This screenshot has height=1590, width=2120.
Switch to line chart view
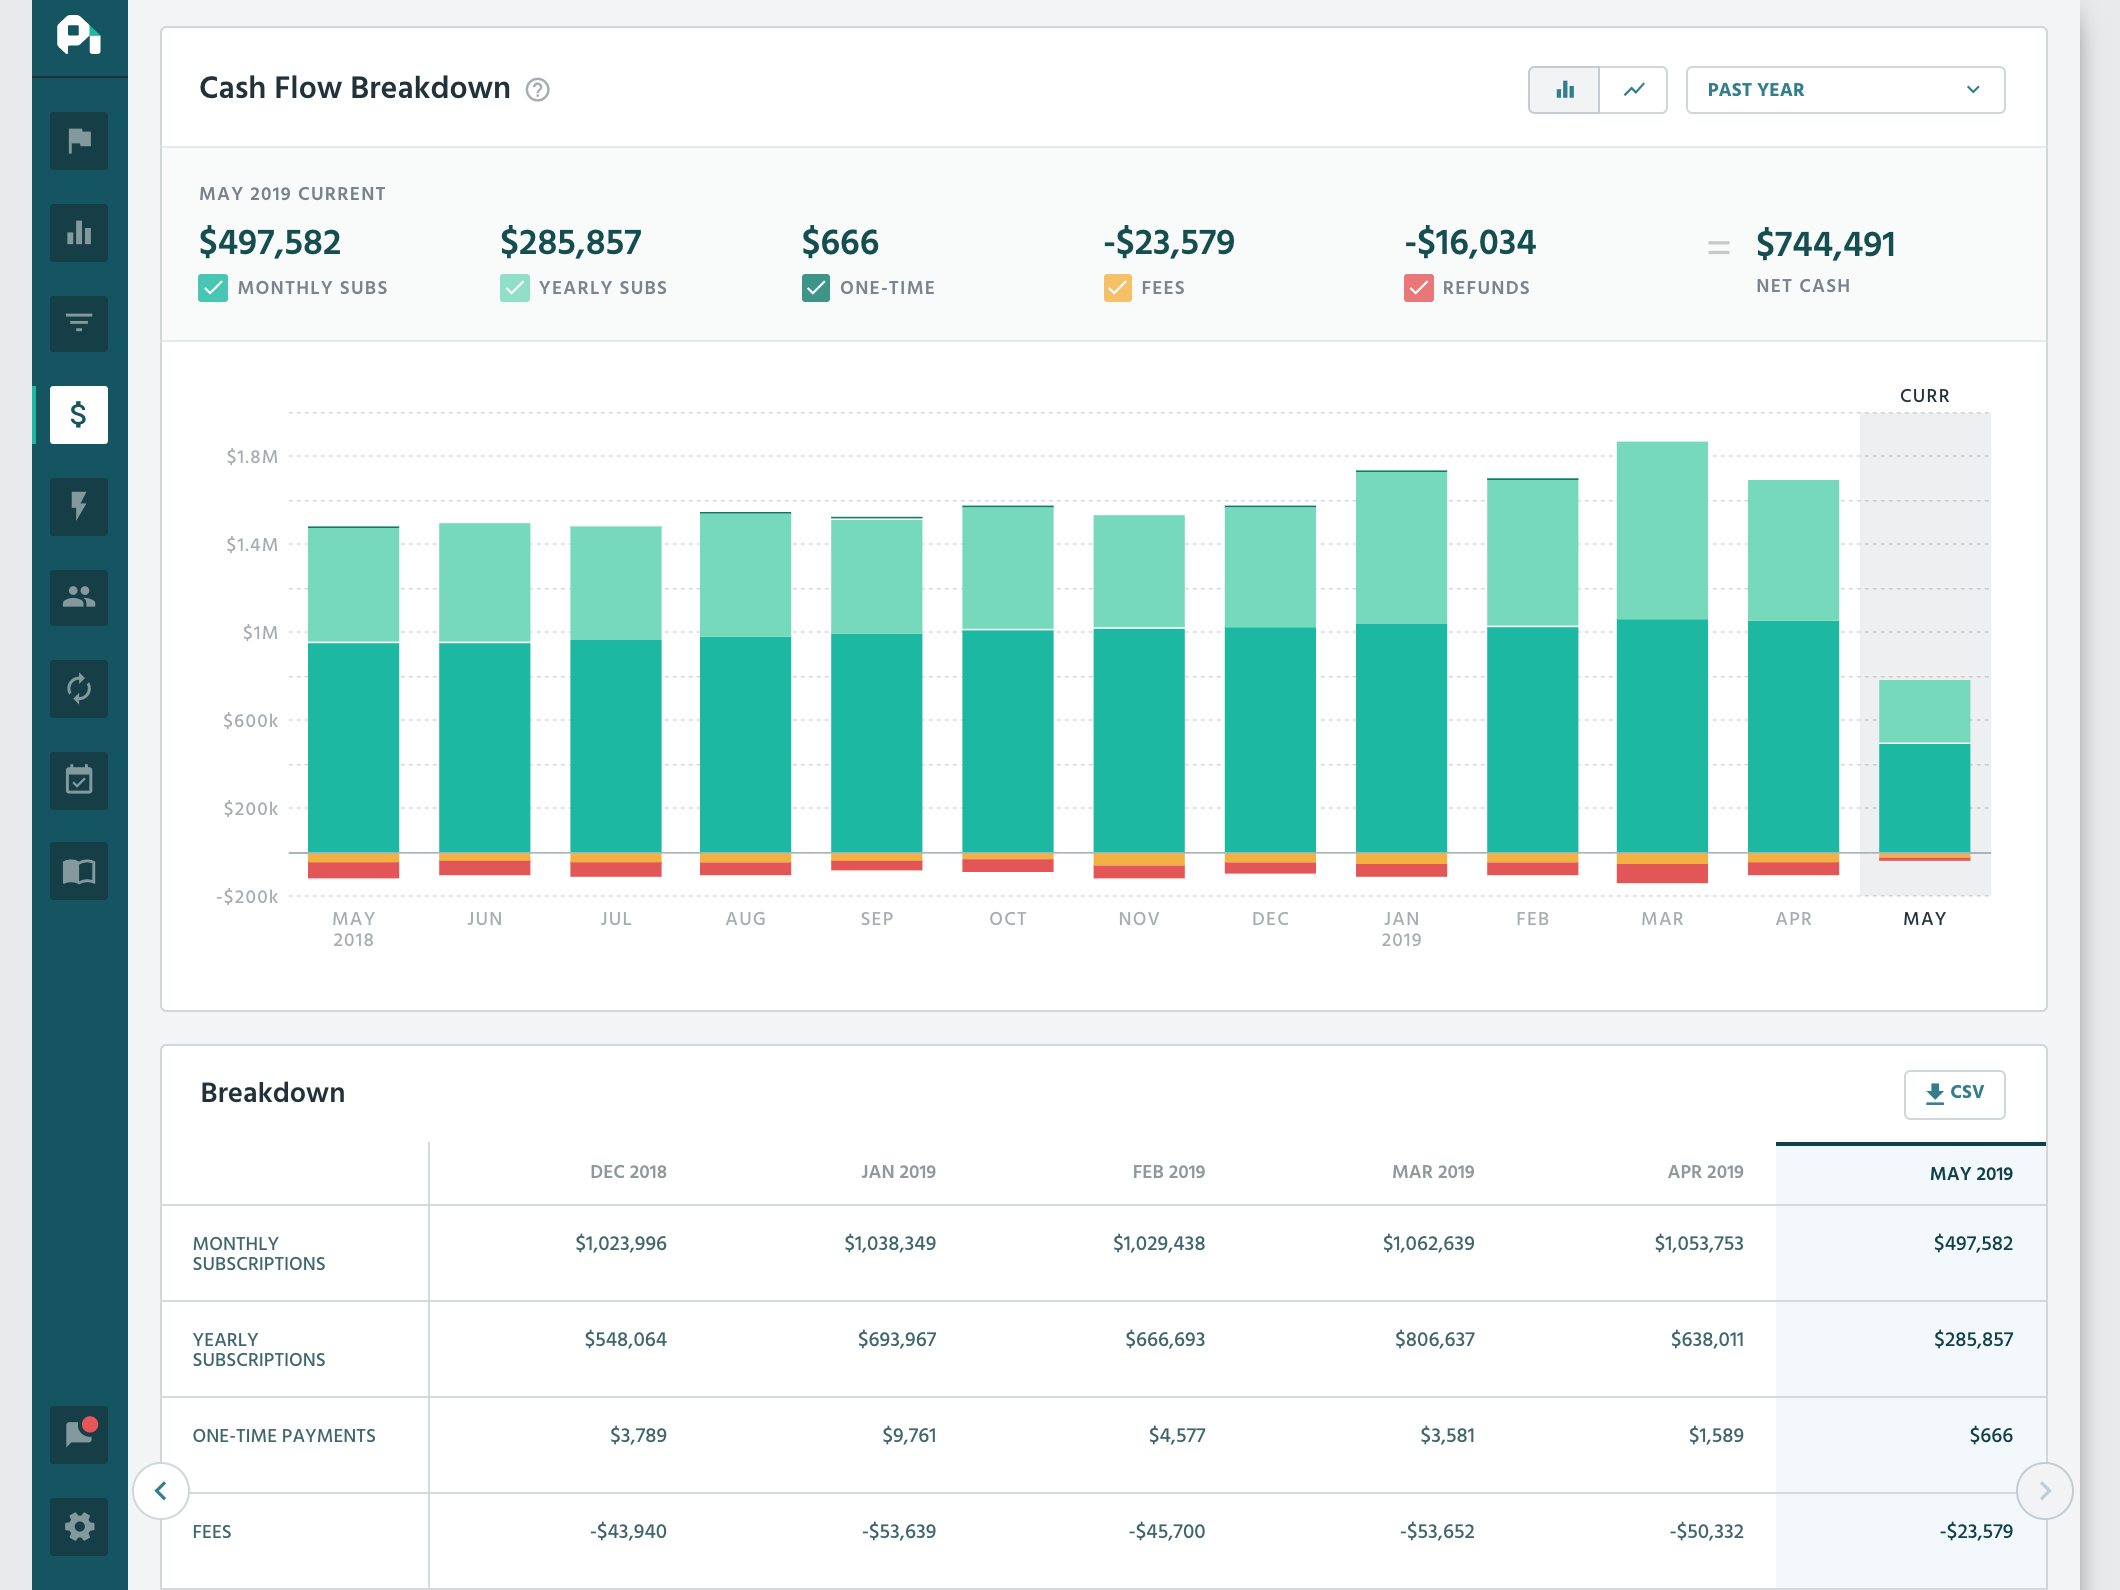point(1633,90)
